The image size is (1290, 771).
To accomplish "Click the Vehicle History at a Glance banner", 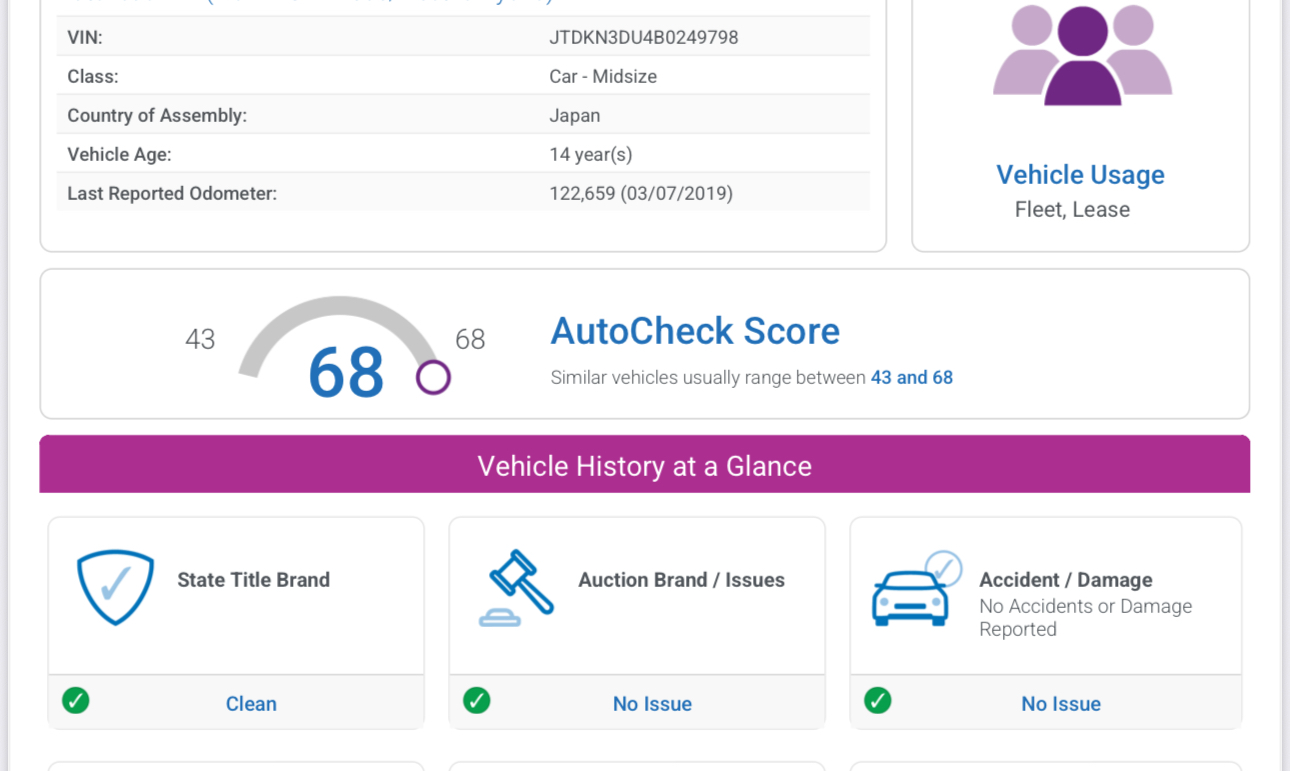I will [644, 466].
